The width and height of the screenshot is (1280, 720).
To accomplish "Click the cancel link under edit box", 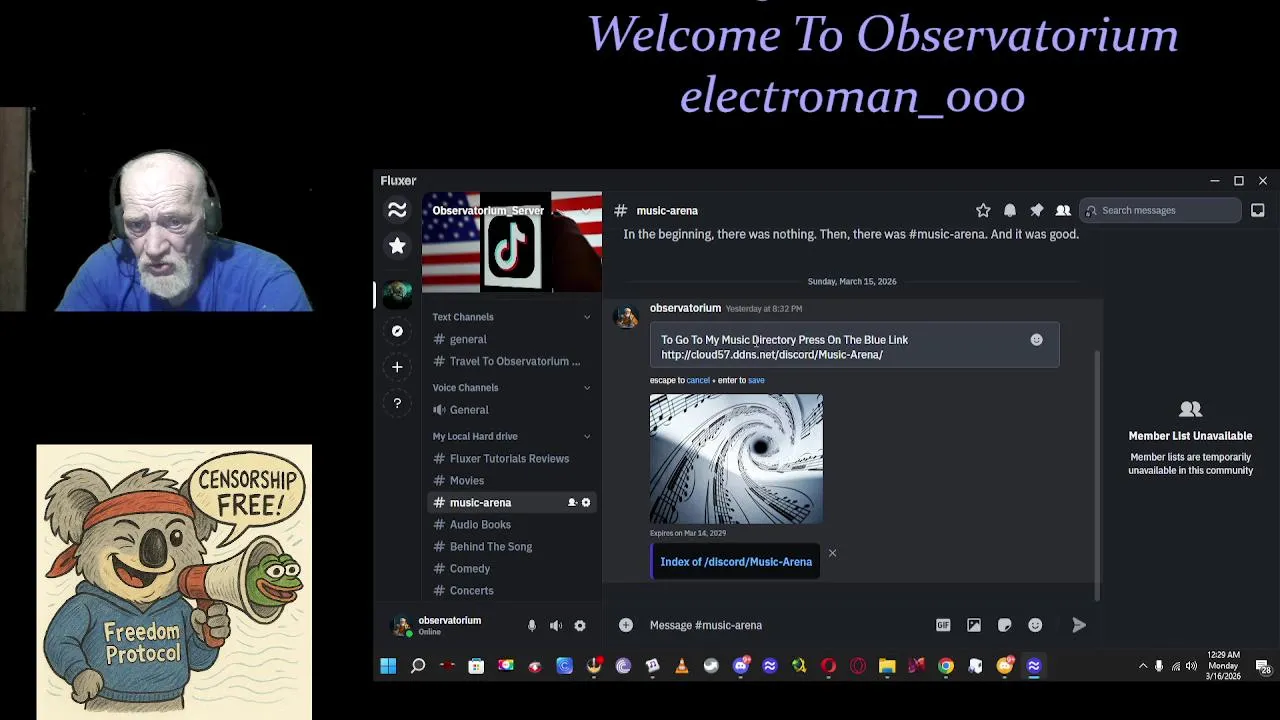I will click(698, 380).
